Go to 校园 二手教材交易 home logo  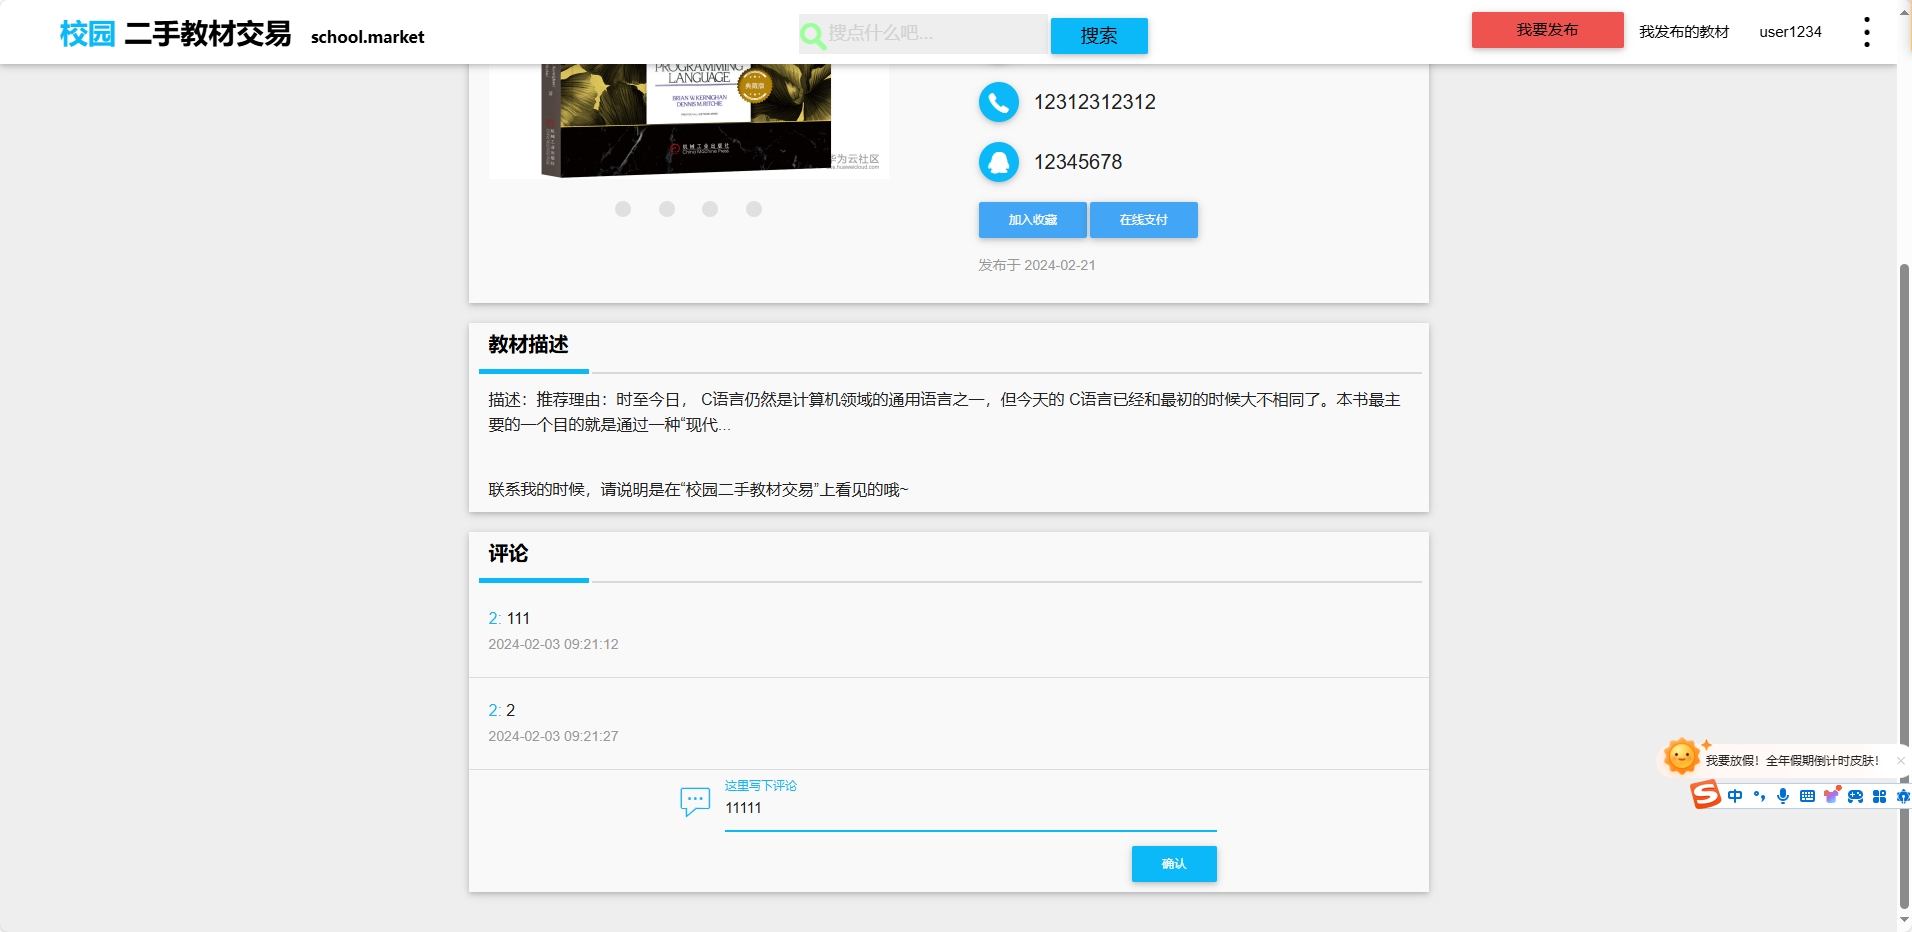(175, 34)
